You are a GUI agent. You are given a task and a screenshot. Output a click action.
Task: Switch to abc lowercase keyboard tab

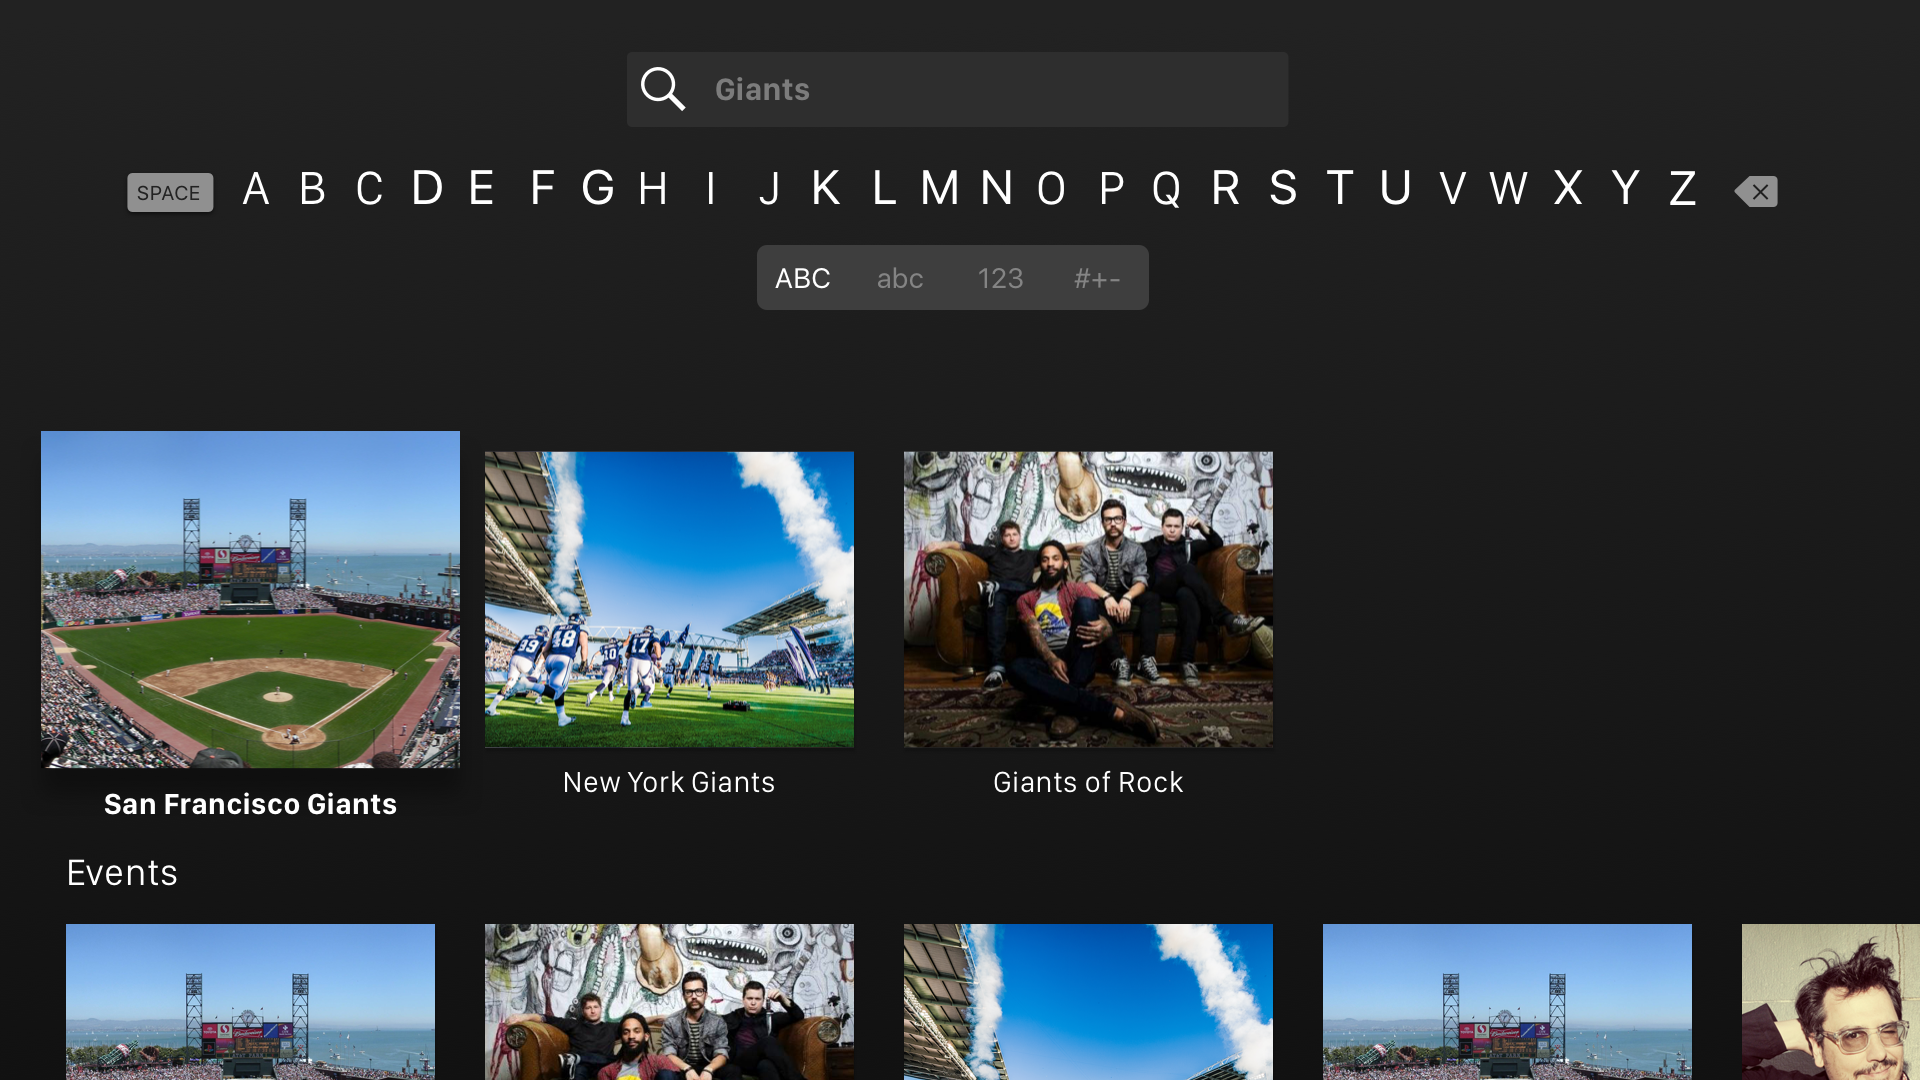point(900,278)
